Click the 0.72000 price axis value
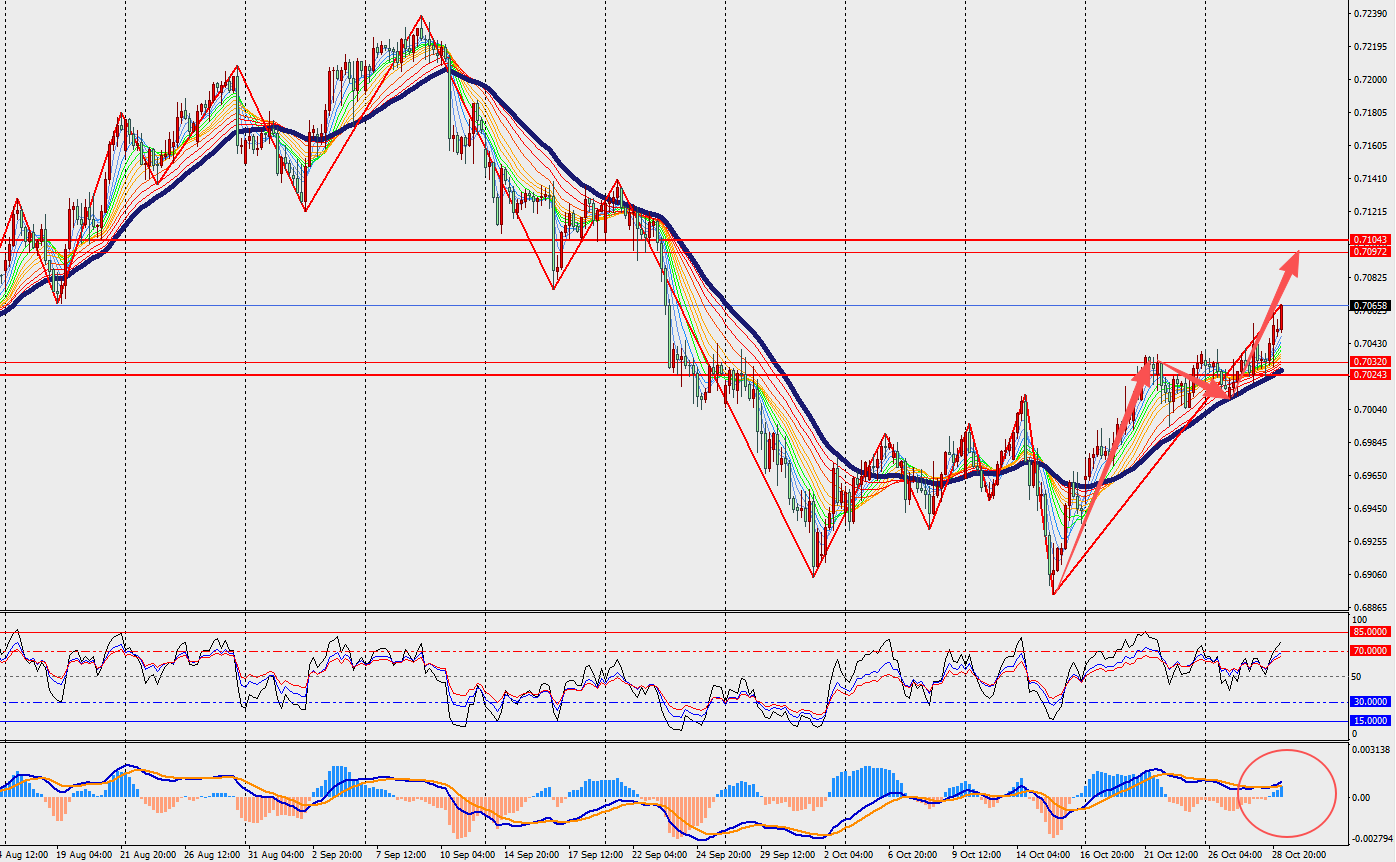 point(1369,80)
